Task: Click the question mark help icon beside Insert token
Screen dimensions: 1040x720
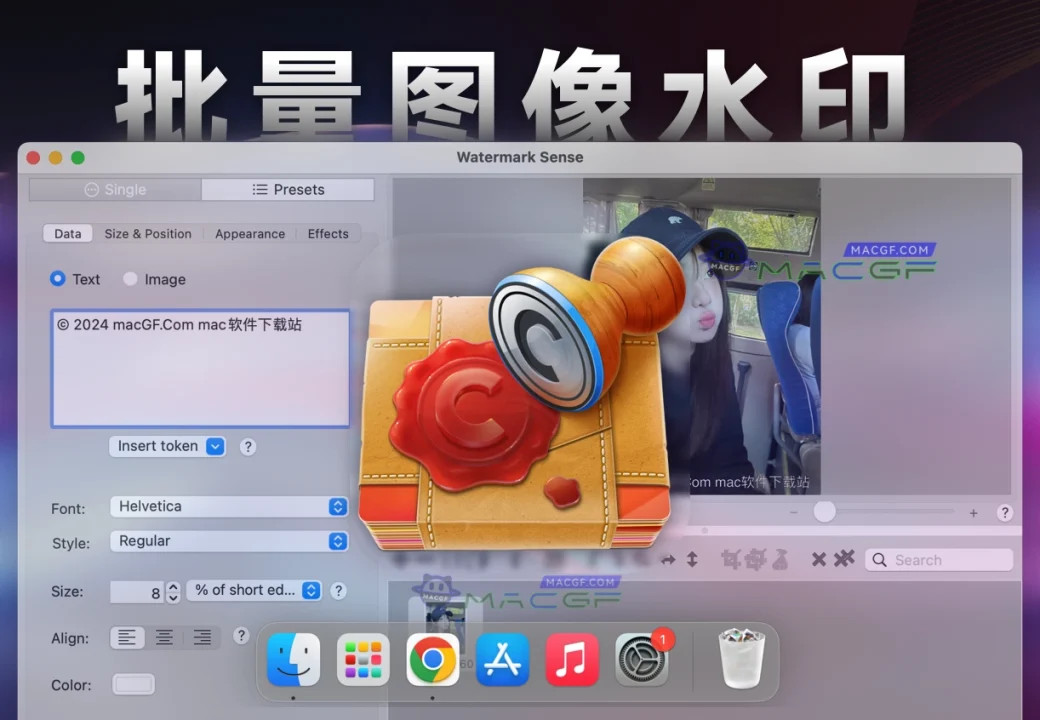Action: (248, 446)
